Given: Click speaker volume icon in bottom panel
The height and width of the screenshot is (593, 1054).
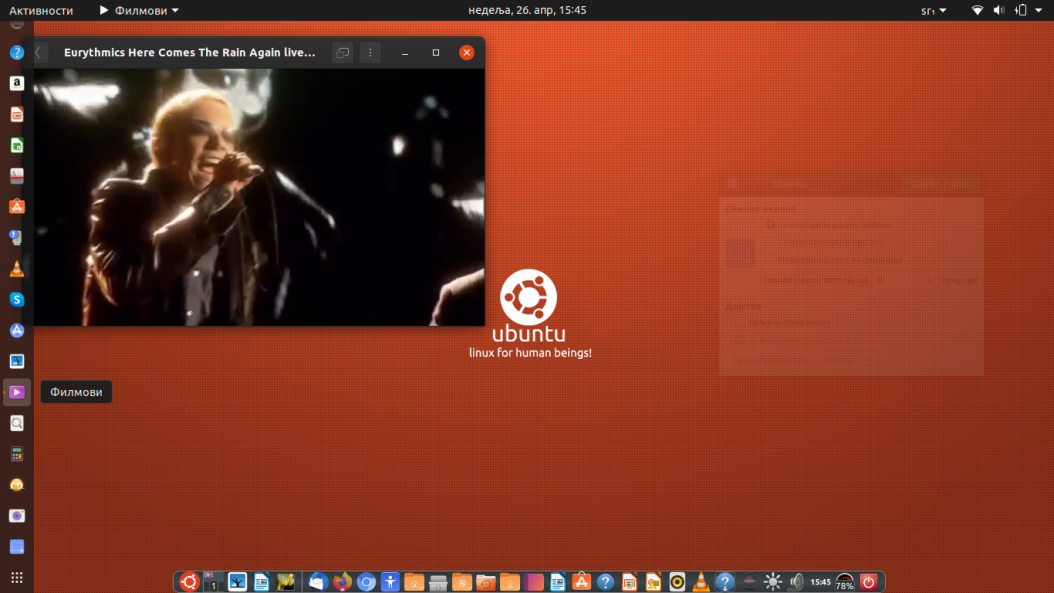Looking at the screenshot, I should click(x=797, y=582).
